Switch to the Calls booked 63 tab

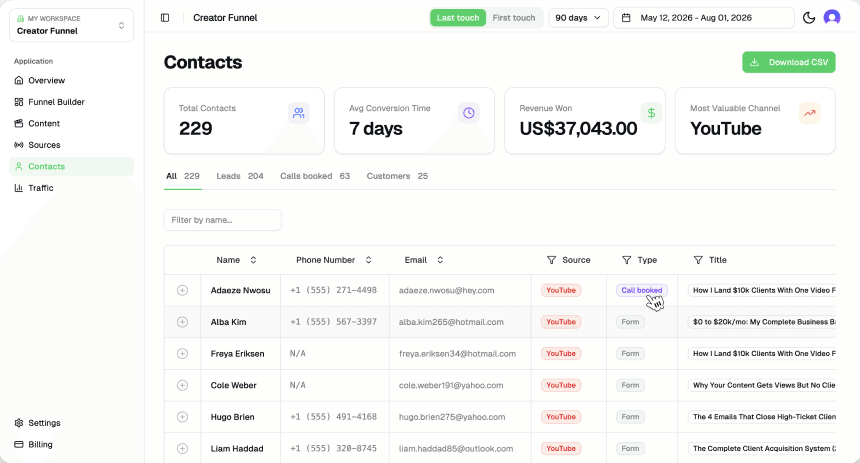click(x=315, y=176)
